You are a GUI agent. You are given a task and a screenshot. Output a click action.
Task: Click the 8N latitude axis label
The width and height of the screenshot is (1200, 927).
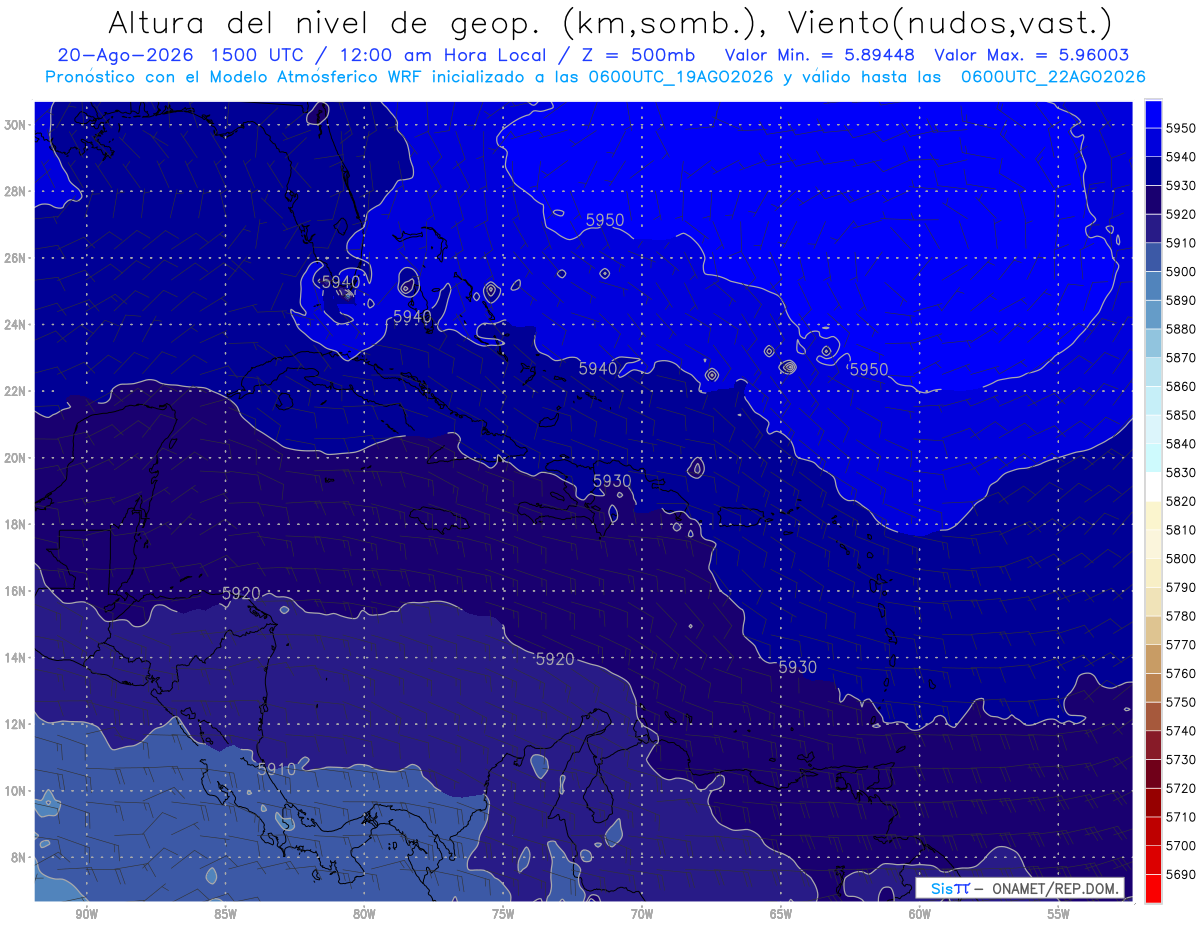point(20,858)
